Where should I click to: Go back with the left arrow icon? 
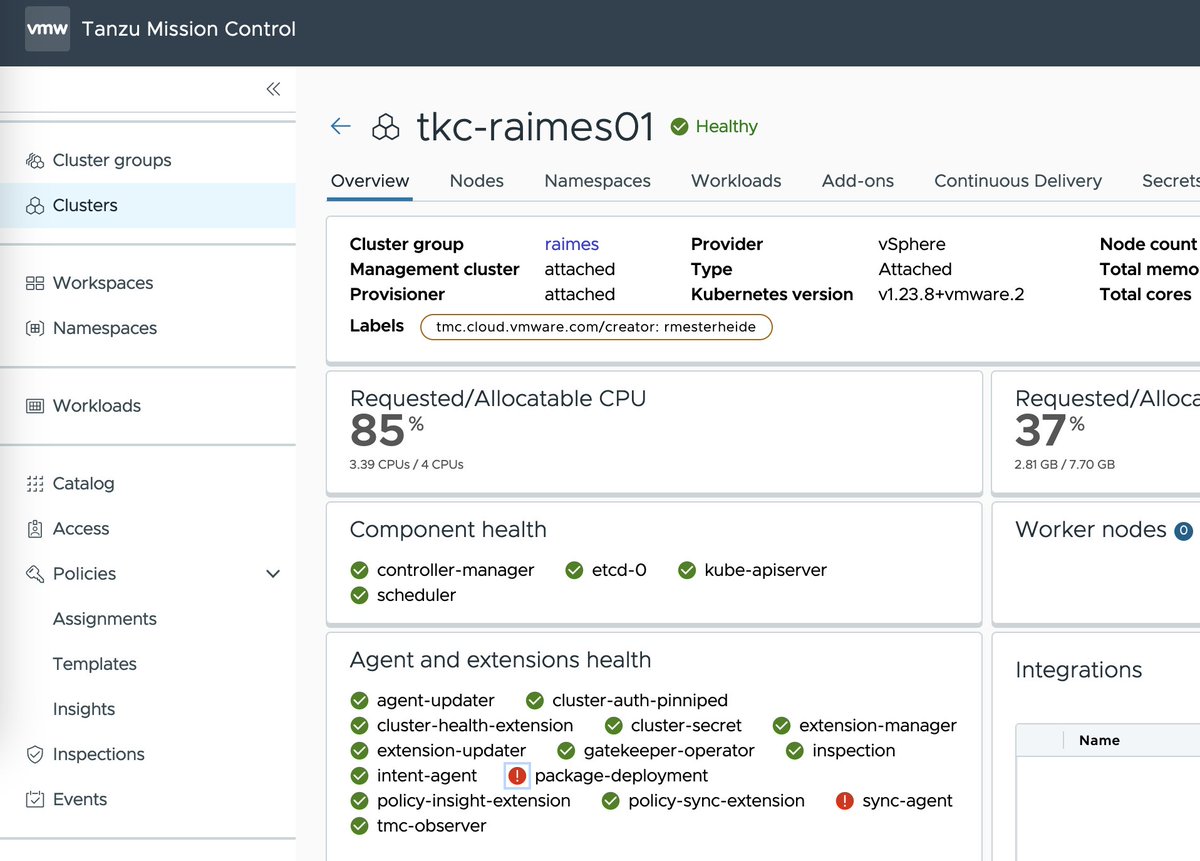(341, 126)
